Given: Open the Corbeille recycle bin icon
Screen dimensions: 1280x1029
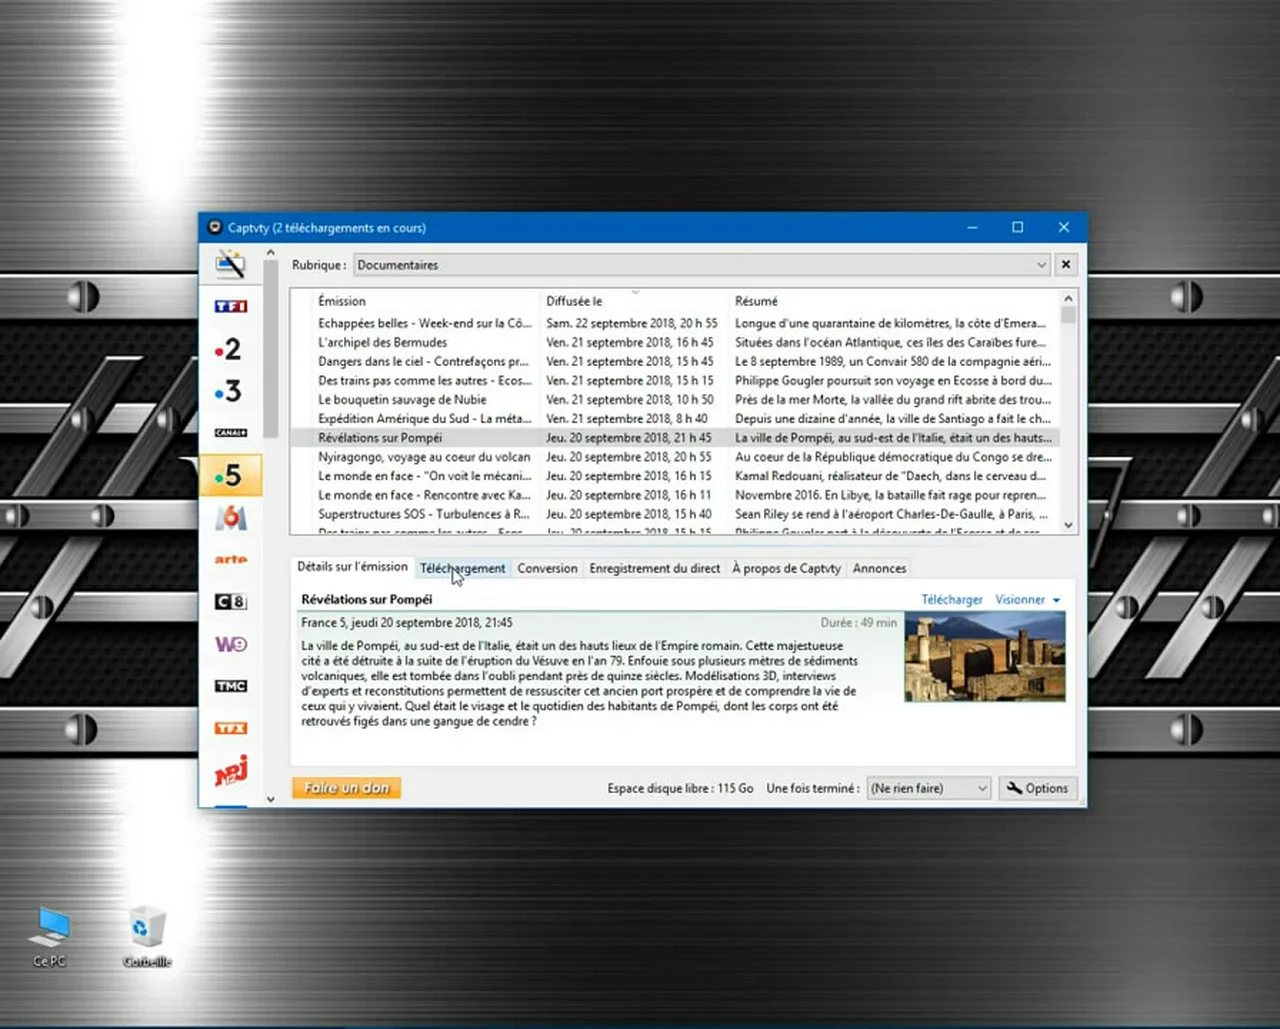Looking at the screenshot, I should 147,937.
